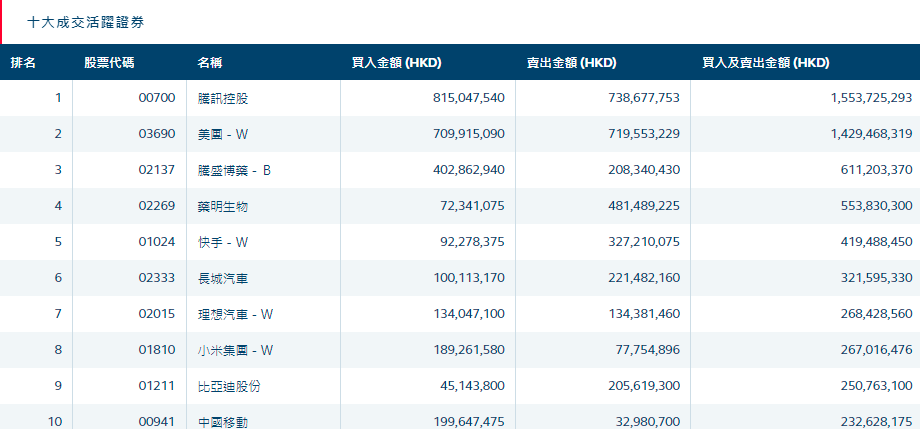Click sell amount 481,489,225

pyautogui.click(x=644, y=206)
